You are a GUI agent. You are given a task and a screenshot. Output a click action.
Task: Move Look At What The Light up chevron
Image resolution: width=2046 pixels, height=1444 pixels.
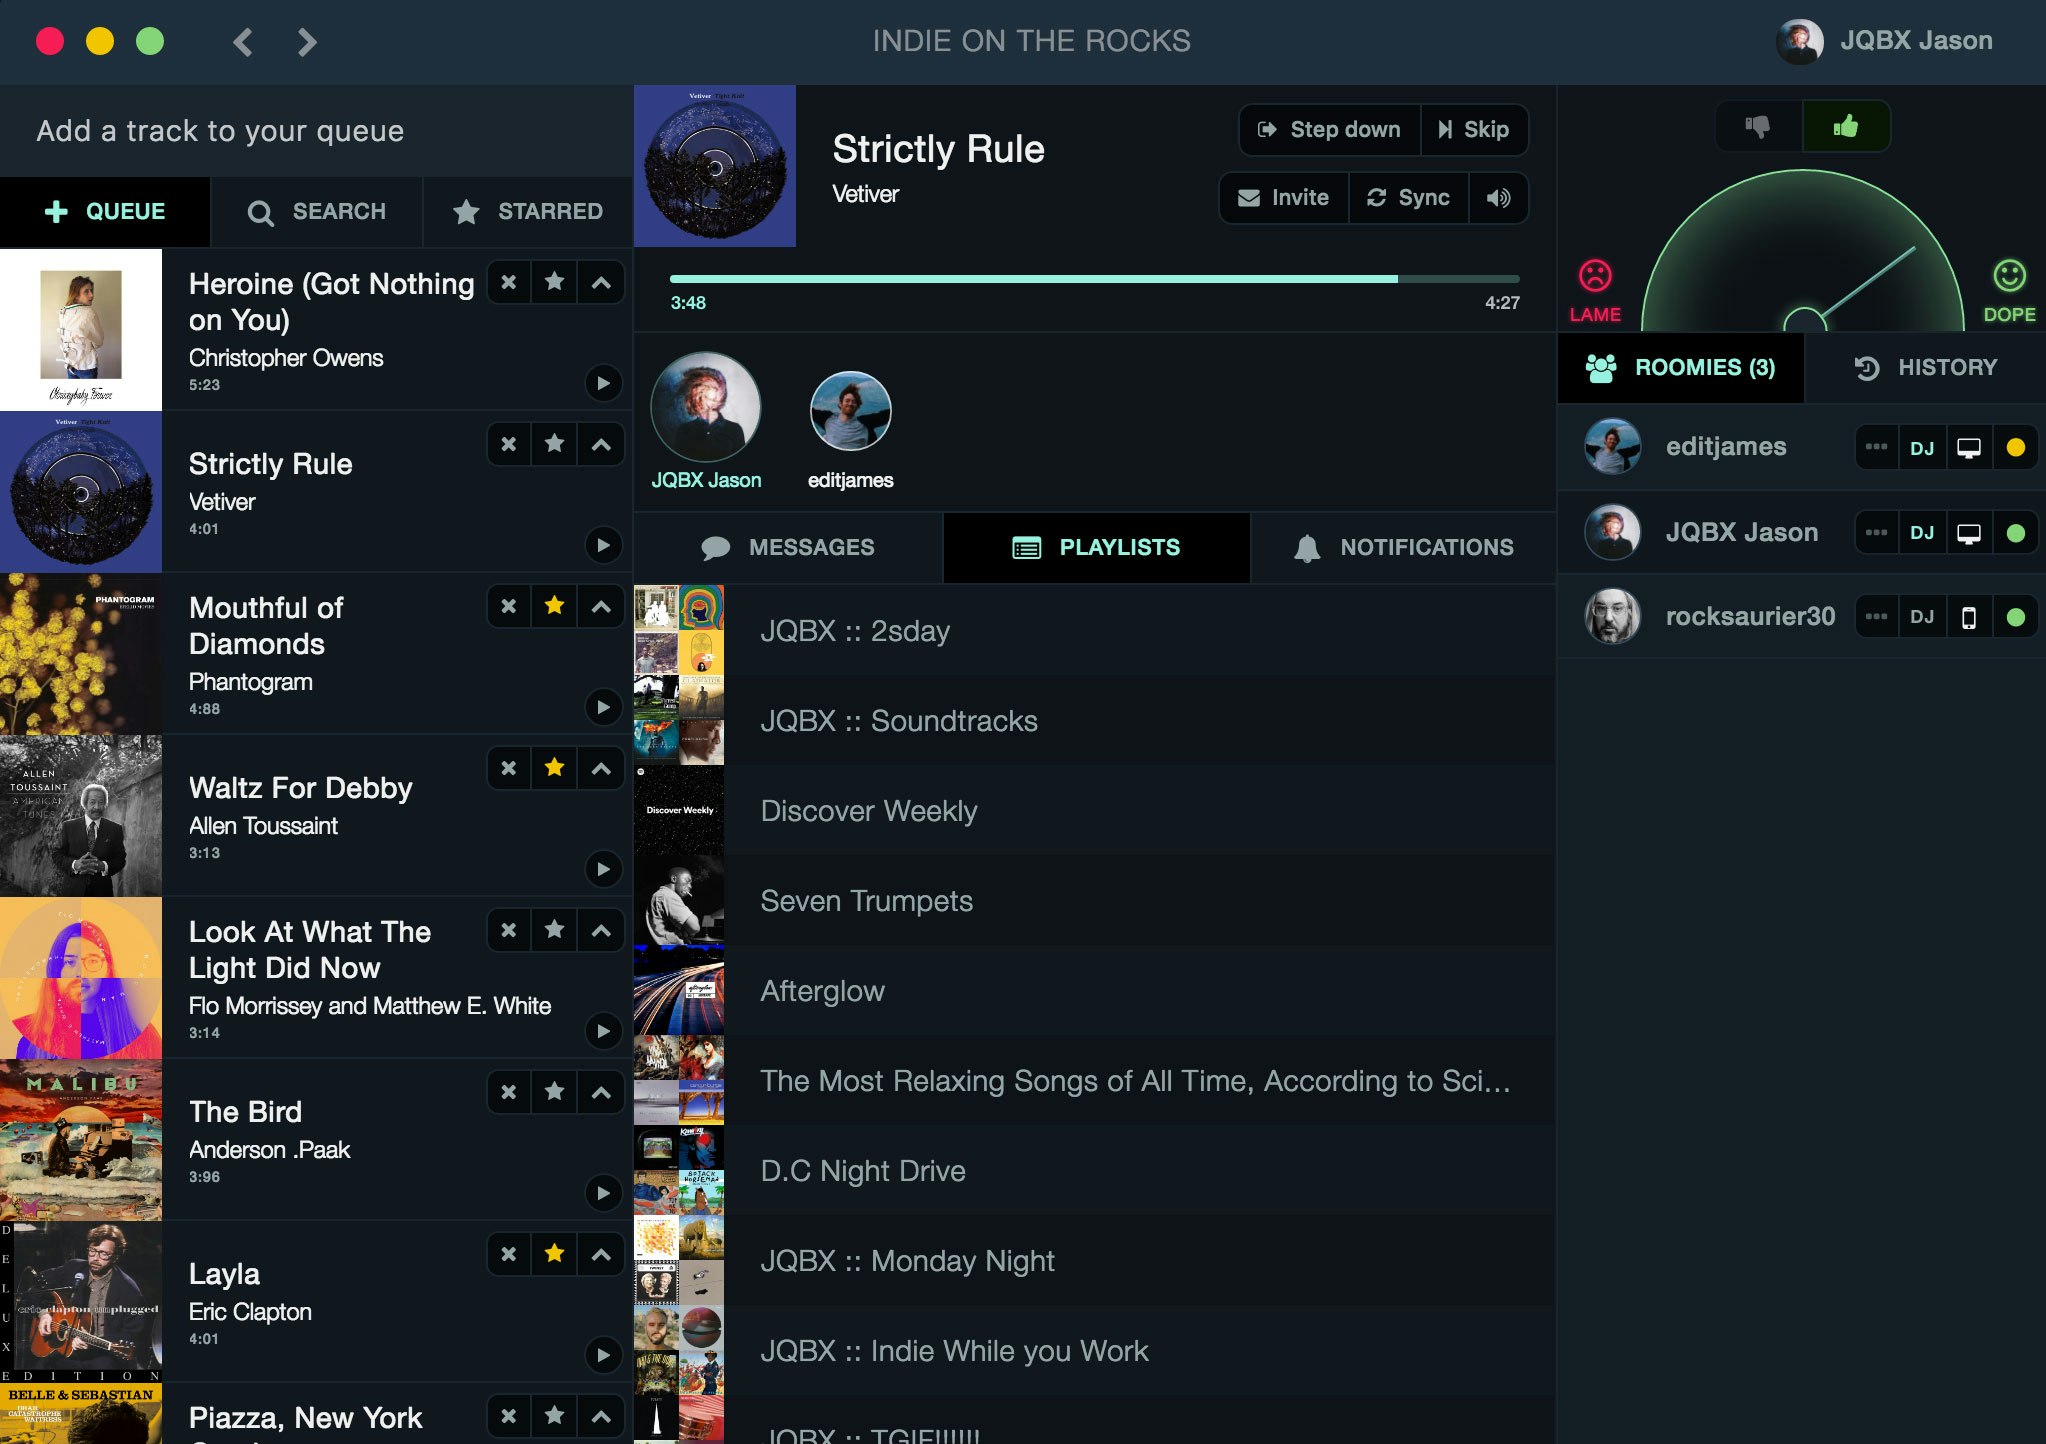(x=601, y=930)
